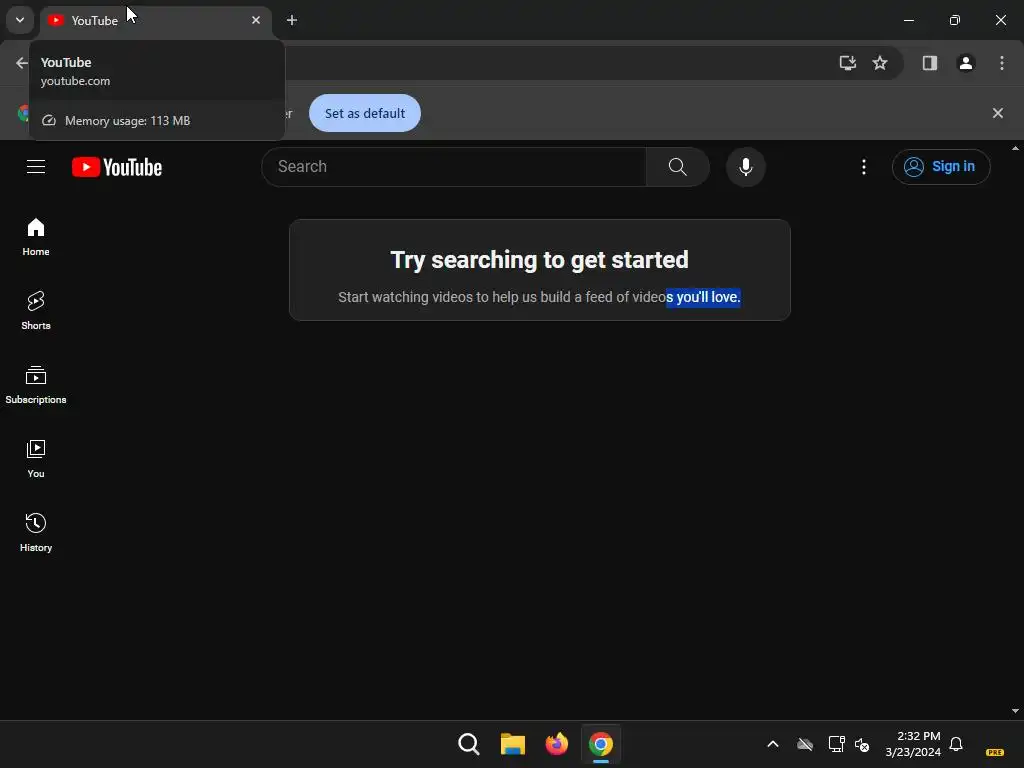Open a new tab with plus button
Screen dimensions: 1024x768
tap(292, 20)
